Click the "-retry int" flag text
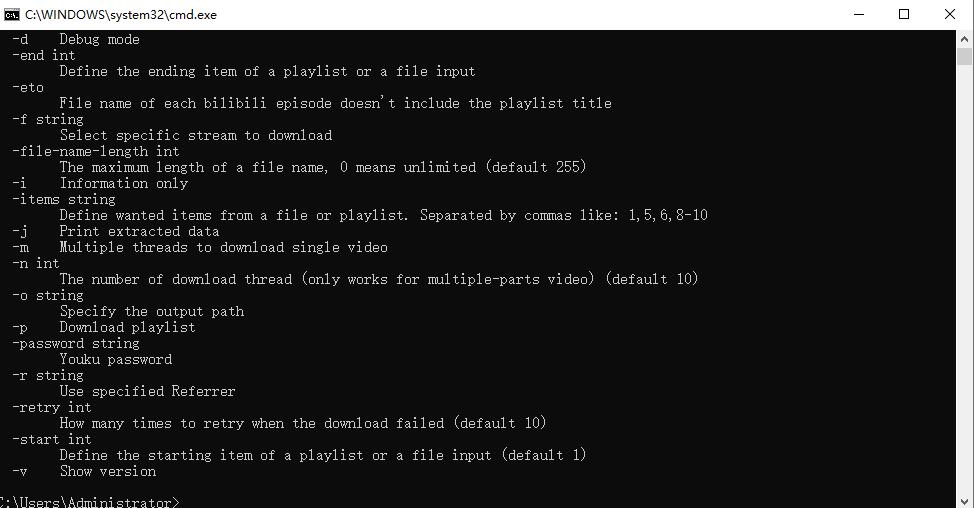 (x=52, y=408)
